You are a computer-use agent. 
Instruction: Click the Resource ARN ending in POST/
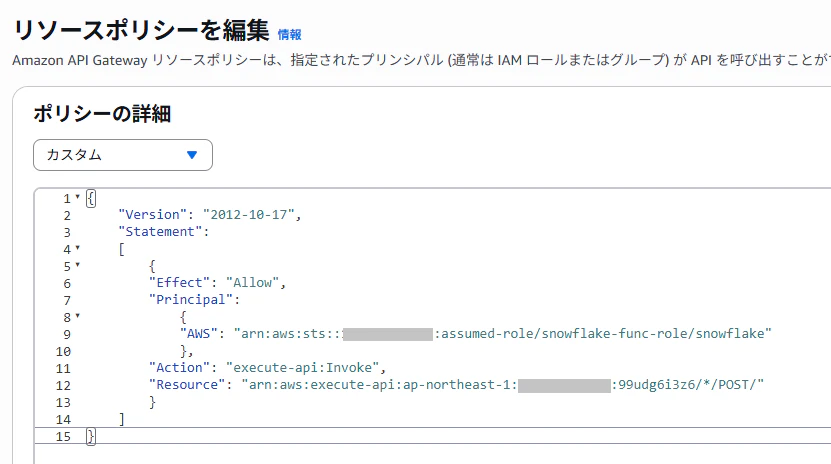pos(502,384)
